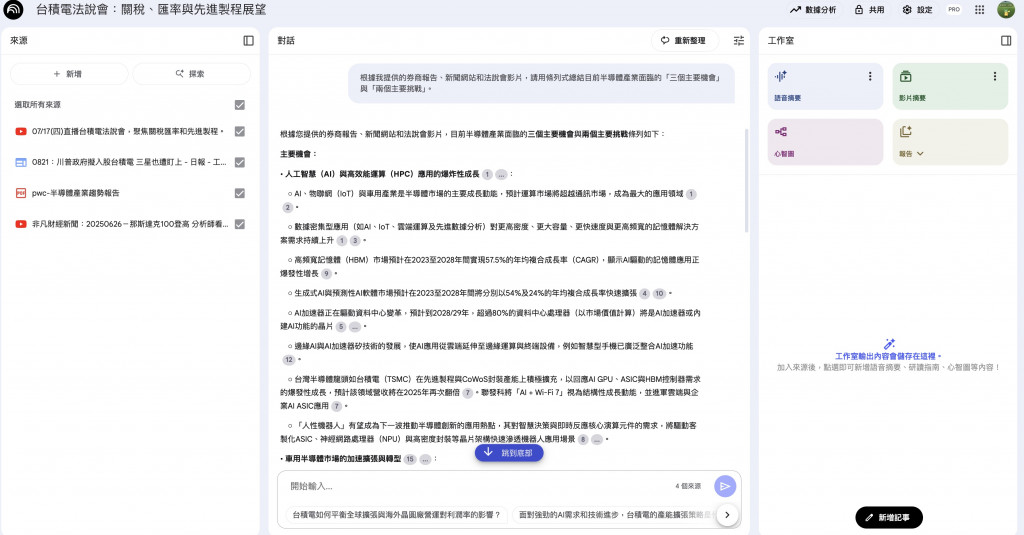Create 心智圖 mind map
Screen dimensions: 1024x535
[825, 142]
